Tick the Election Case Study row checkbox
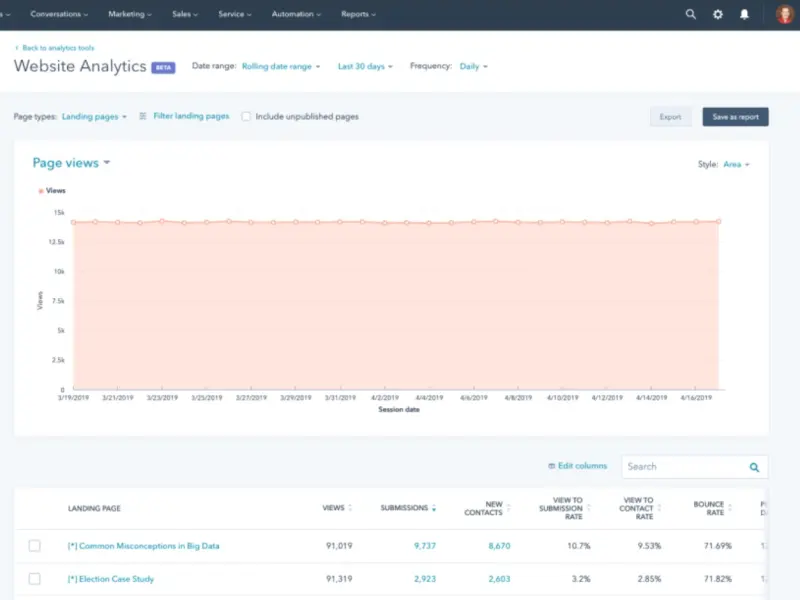 click(x=35, y=579)
